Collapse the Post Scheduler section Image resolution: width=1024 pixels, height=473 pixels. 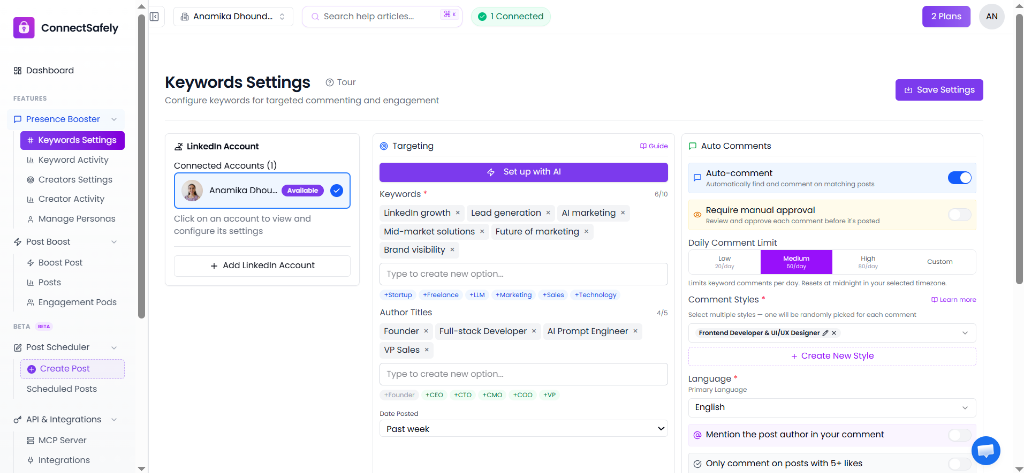114,348
